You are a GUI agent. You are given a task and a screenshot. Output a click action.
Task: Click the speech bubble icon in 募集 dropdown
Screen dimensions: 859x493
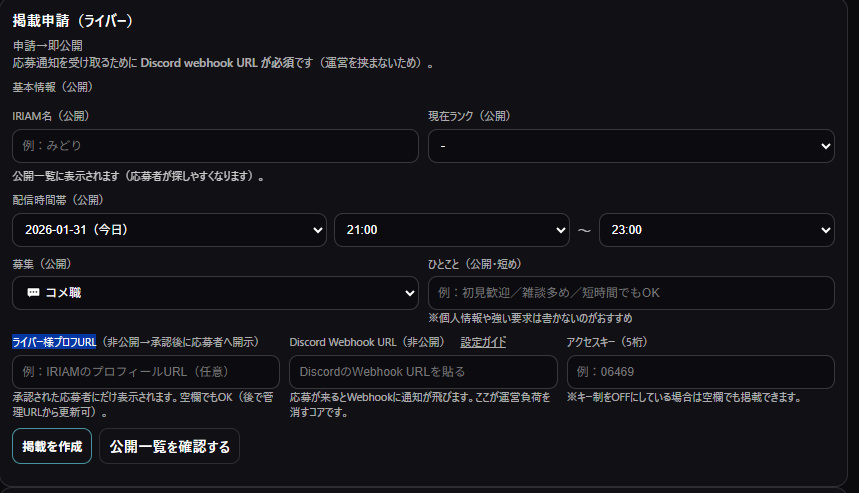coord(33,293)
